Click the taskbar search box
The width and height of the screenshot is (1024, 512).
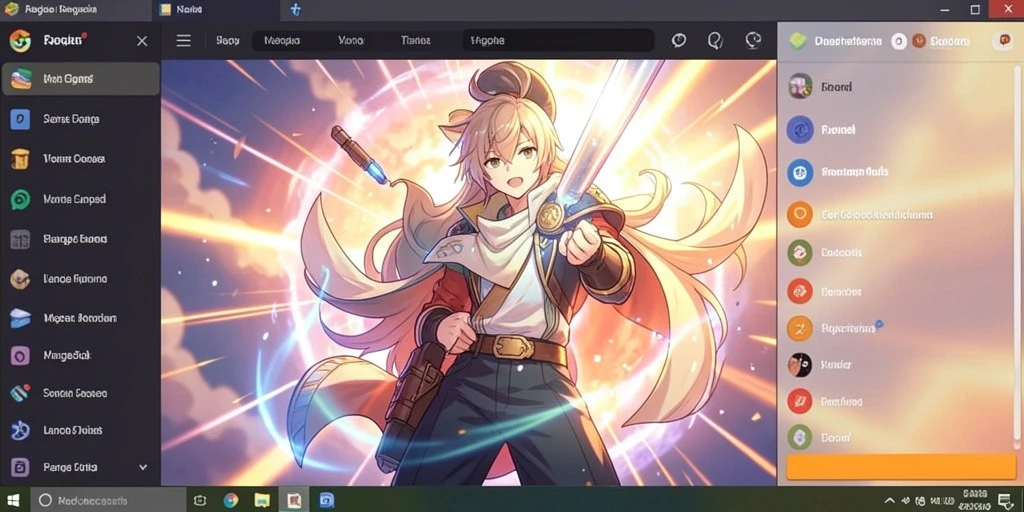(x=106, y=500)
